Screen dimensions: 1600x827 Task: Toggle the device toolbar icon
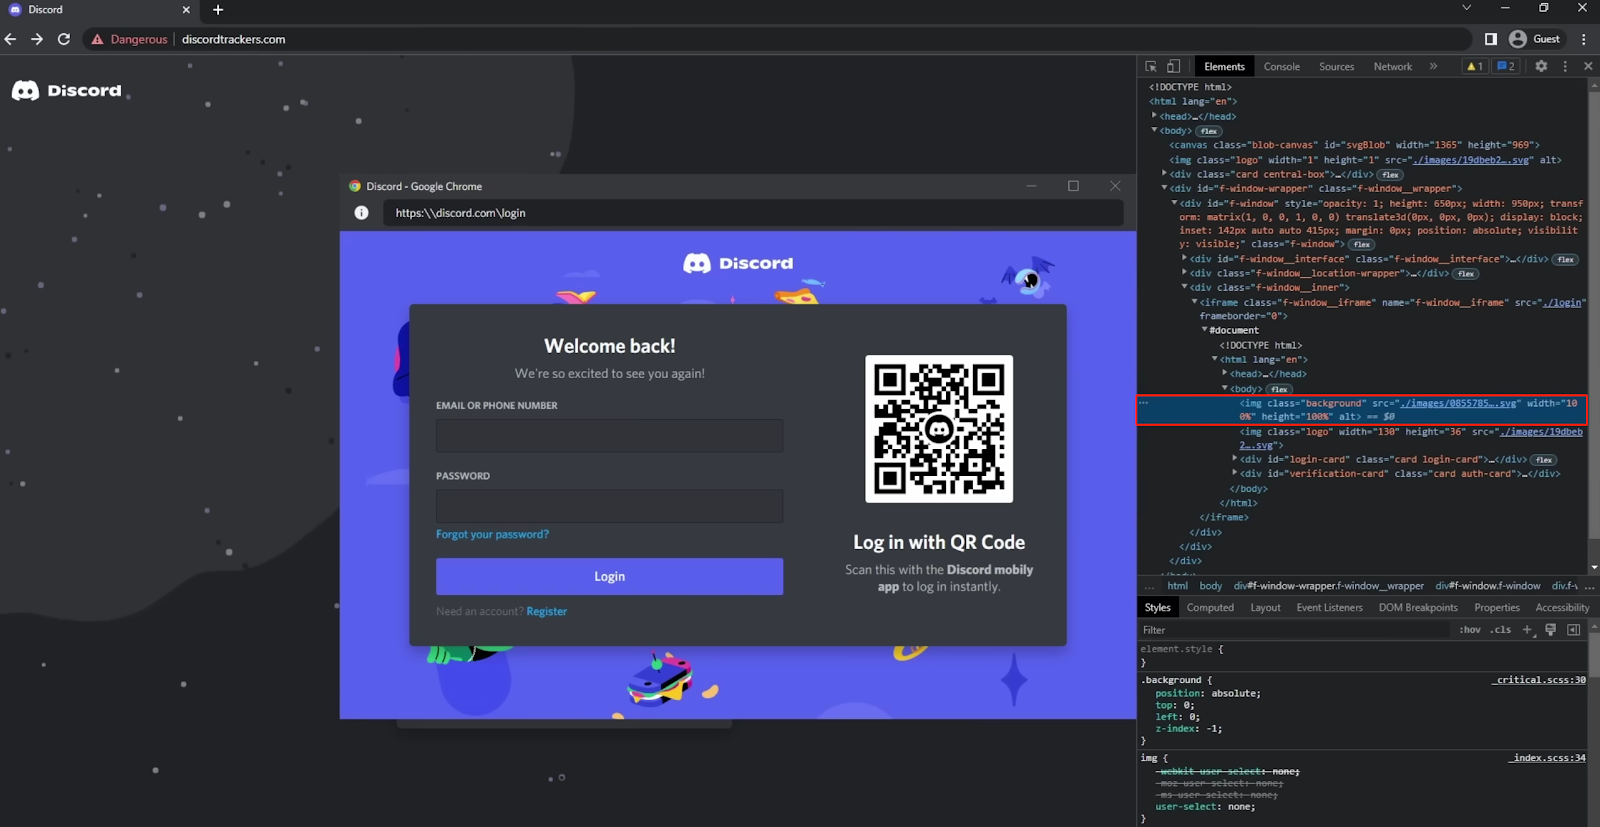(1174, 66)
